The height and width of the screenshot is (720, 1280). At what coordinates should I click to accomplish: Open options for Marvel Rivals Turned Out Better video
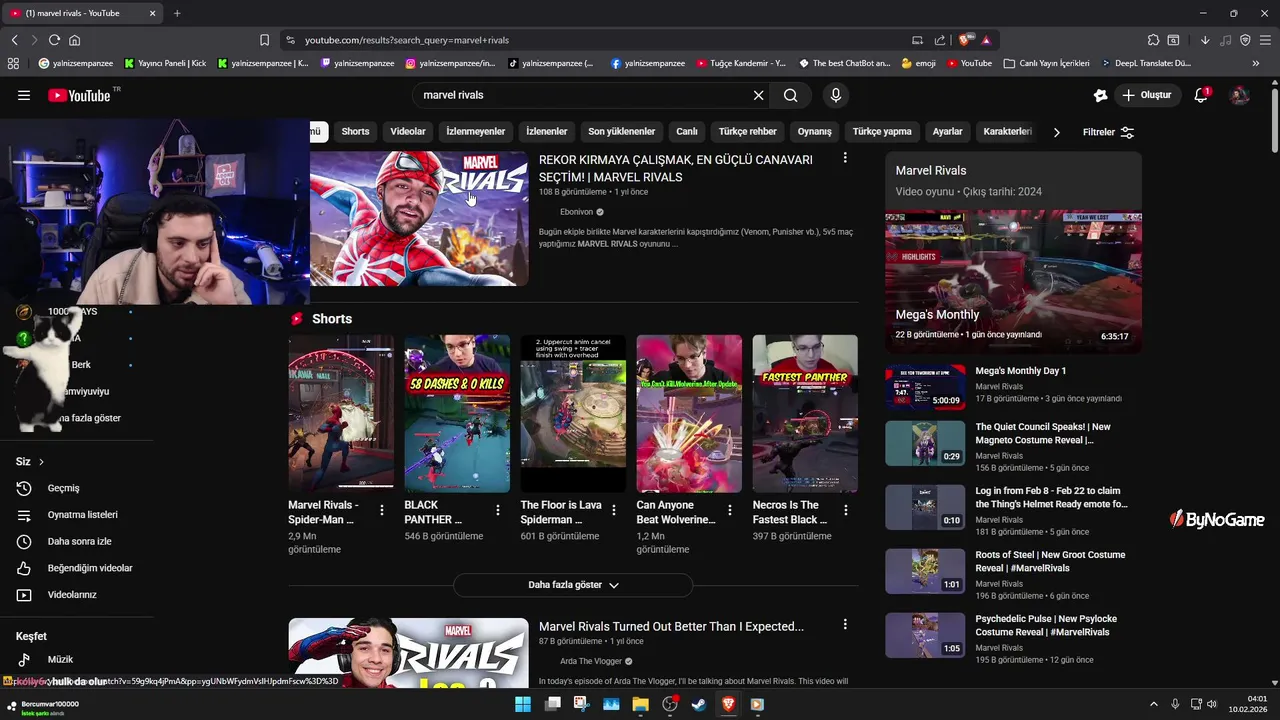coord(845,624)
